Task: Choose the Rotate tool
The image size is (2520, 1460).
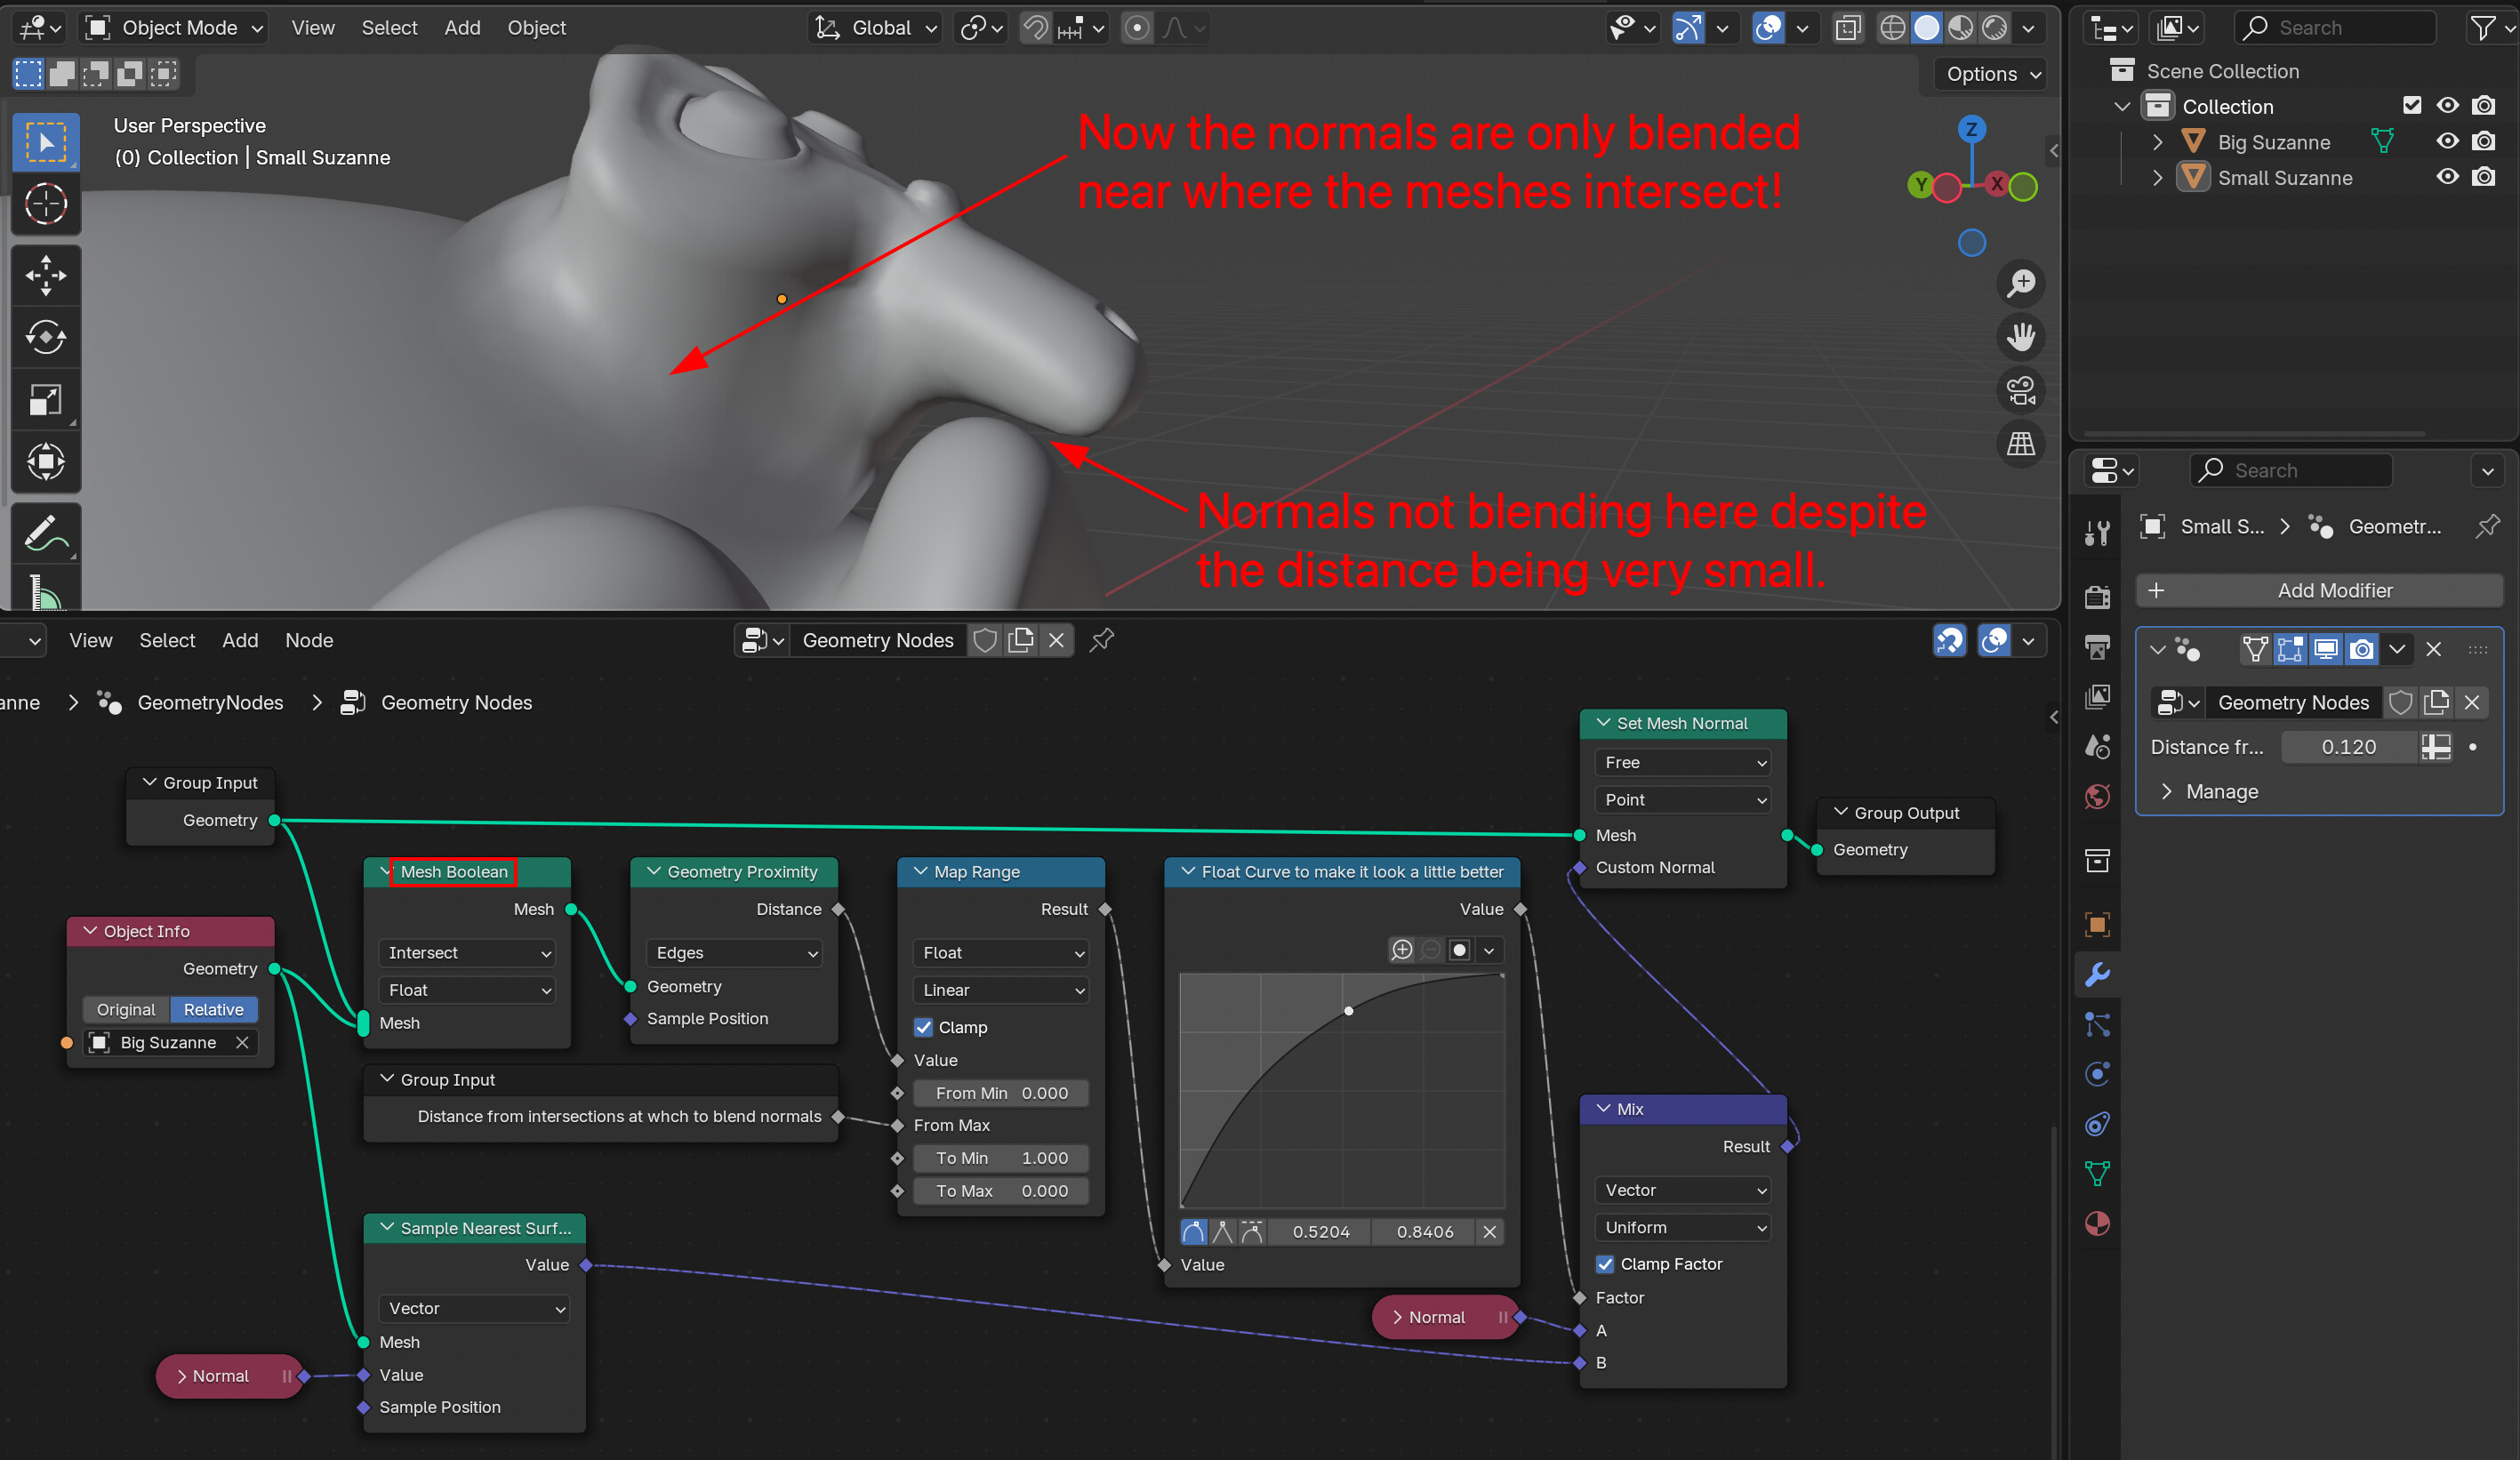Action: coord(46,337)
